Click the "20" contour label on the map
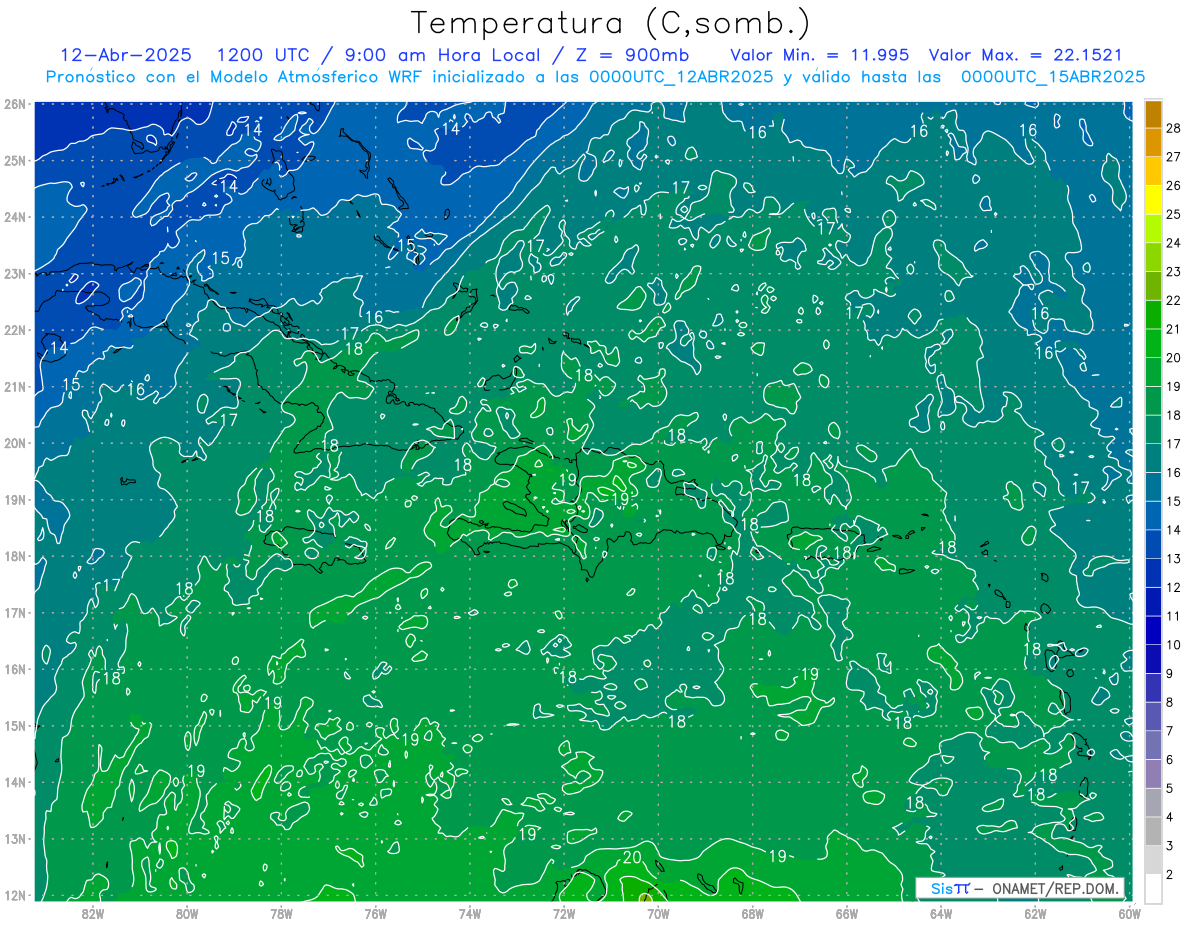 pos(632,857)
